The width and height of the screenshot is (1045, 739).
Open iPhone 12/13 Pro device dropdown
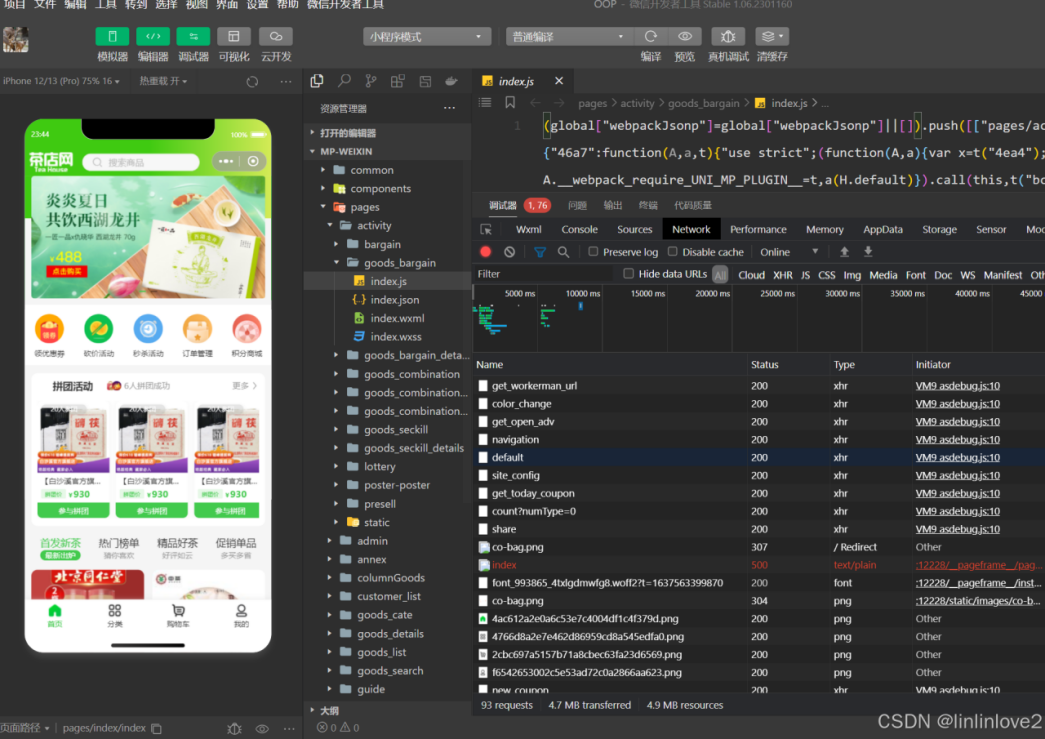[61, 81]
